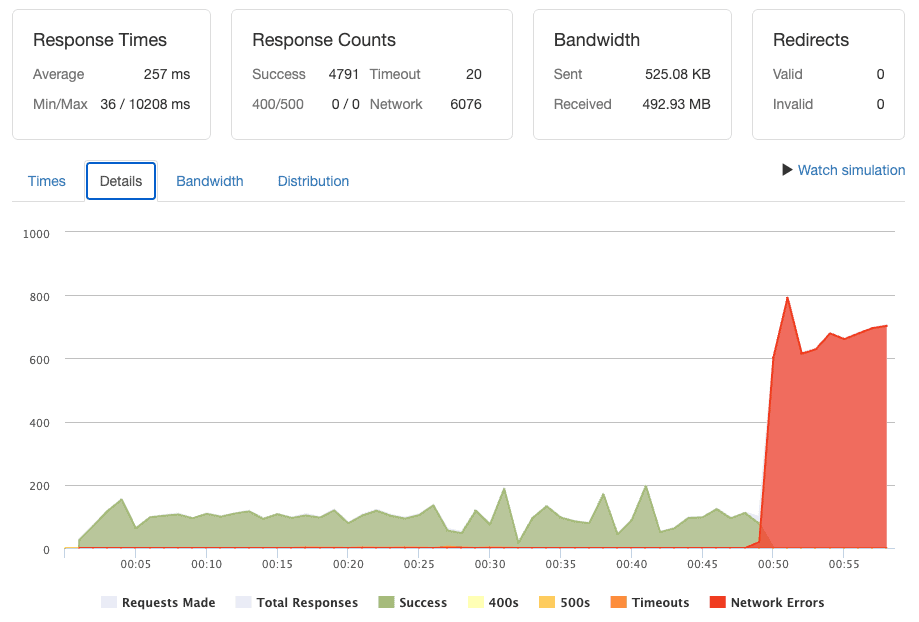The width and height of the screenshot is (919, 622).
Task: Toggle the Network Errors legend entry
Action: click(x=767, y=602)
